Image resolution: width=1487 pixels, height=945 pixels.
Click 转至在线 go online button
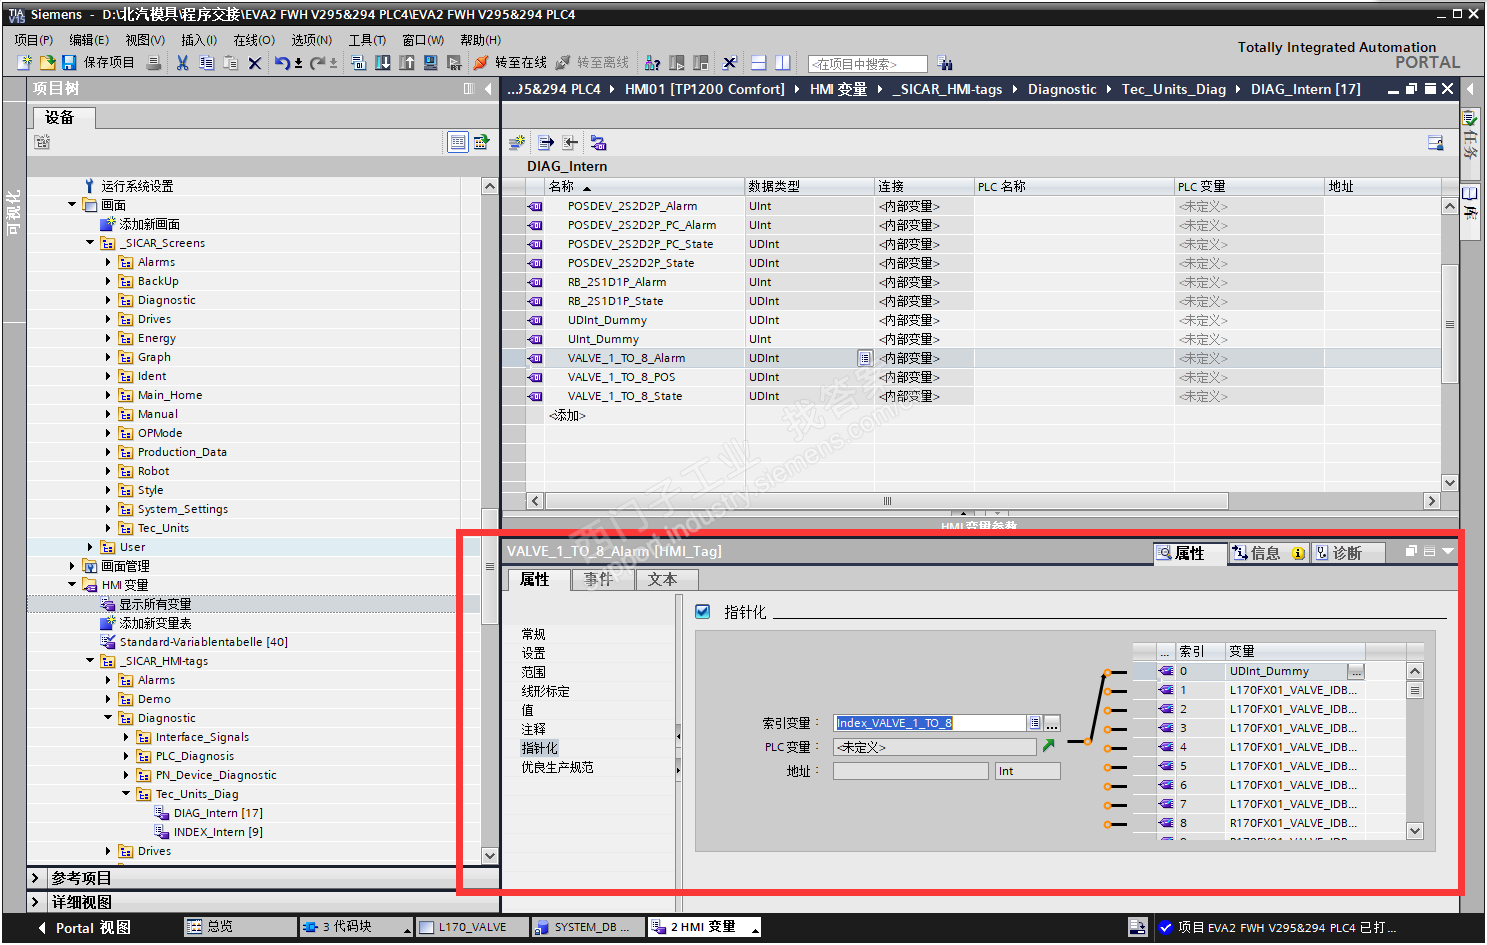pos(510,63)
